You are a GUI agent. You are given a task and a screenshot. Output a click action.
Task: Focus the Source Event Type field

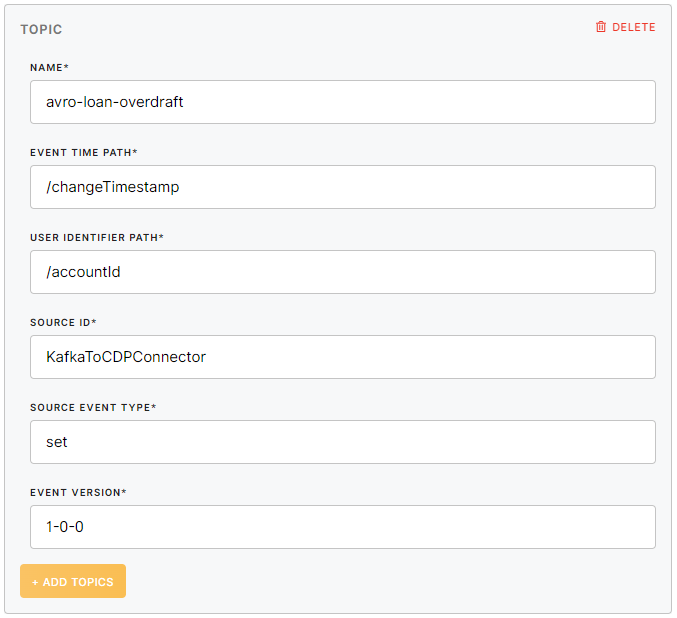[x=343, y=442]
